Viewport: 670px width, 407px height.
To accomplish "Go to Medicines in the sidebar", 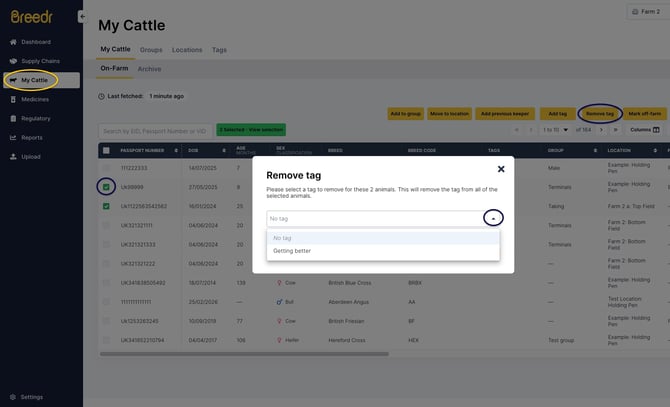I will point(35,99).
